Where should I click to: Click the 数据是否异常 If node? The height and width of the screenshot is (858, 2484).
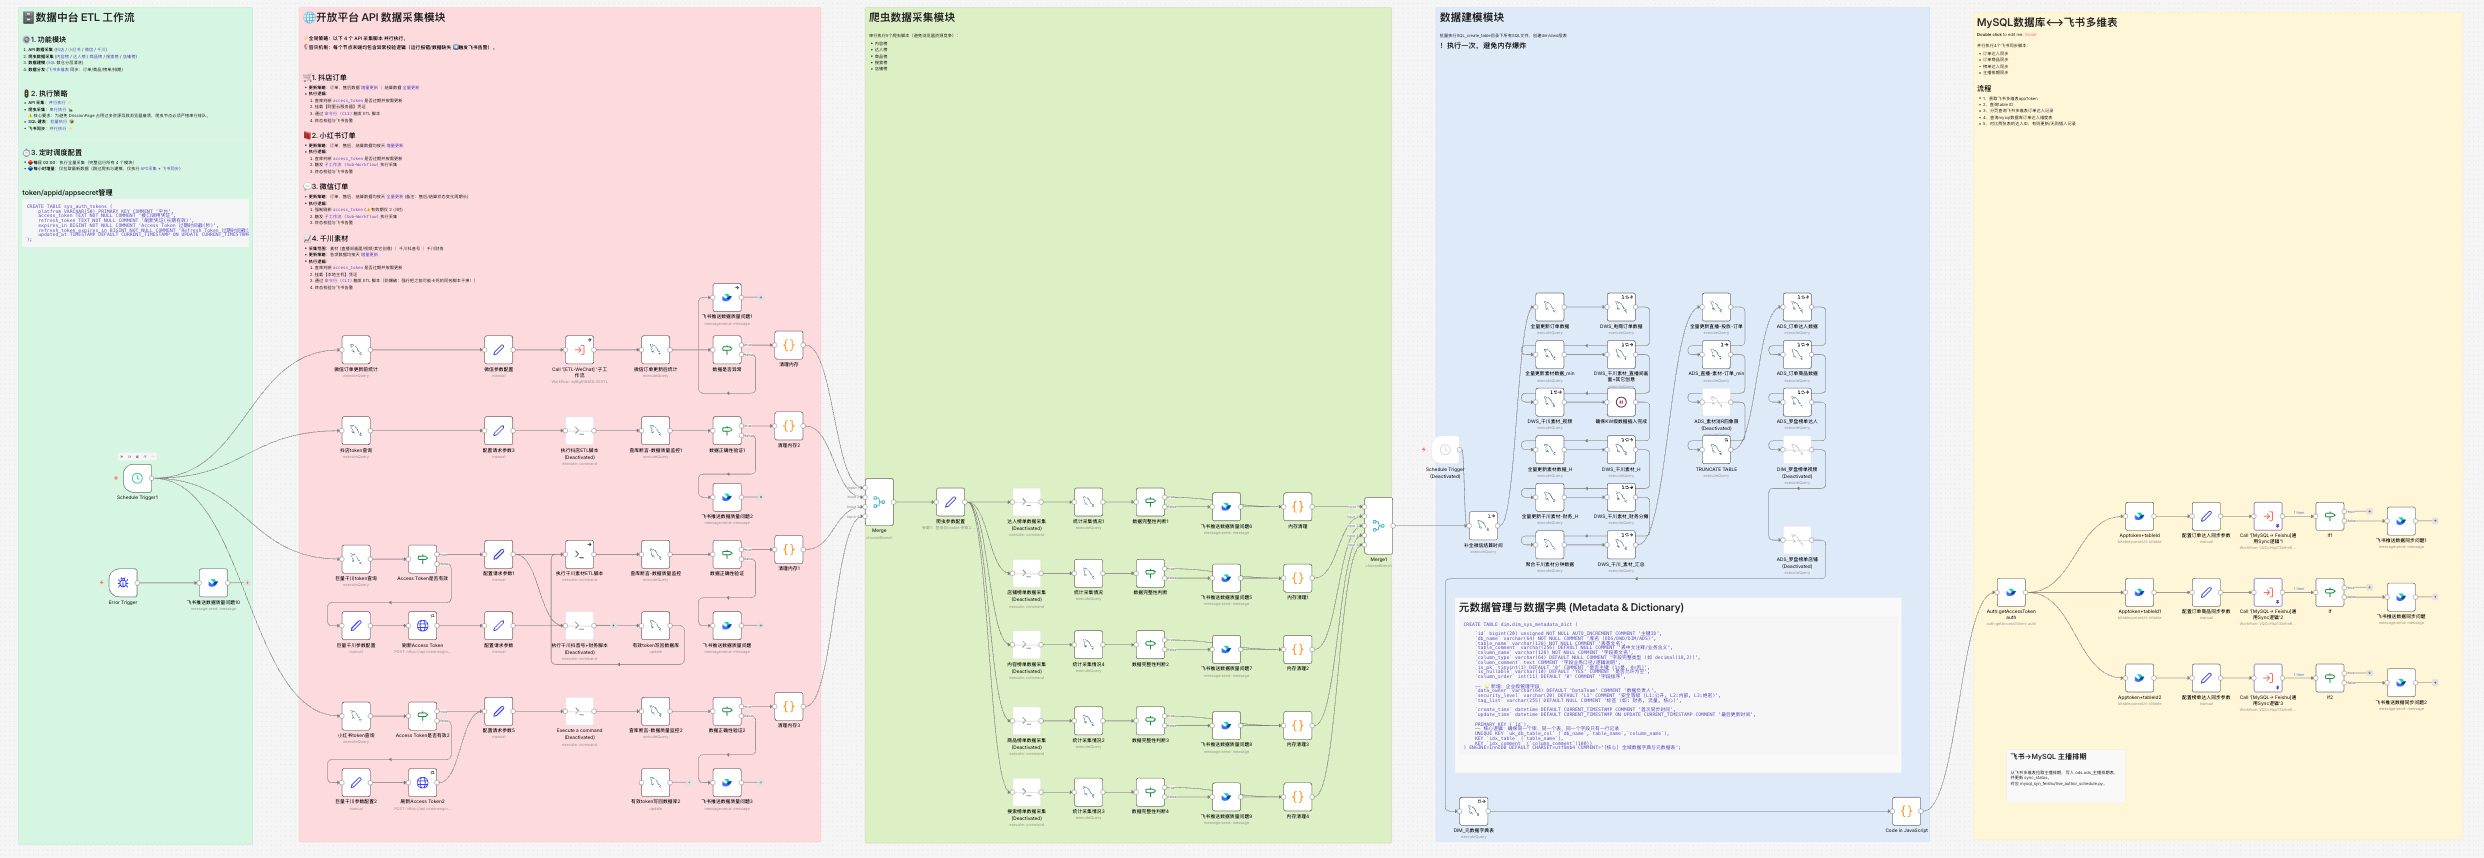pos(727,350)
